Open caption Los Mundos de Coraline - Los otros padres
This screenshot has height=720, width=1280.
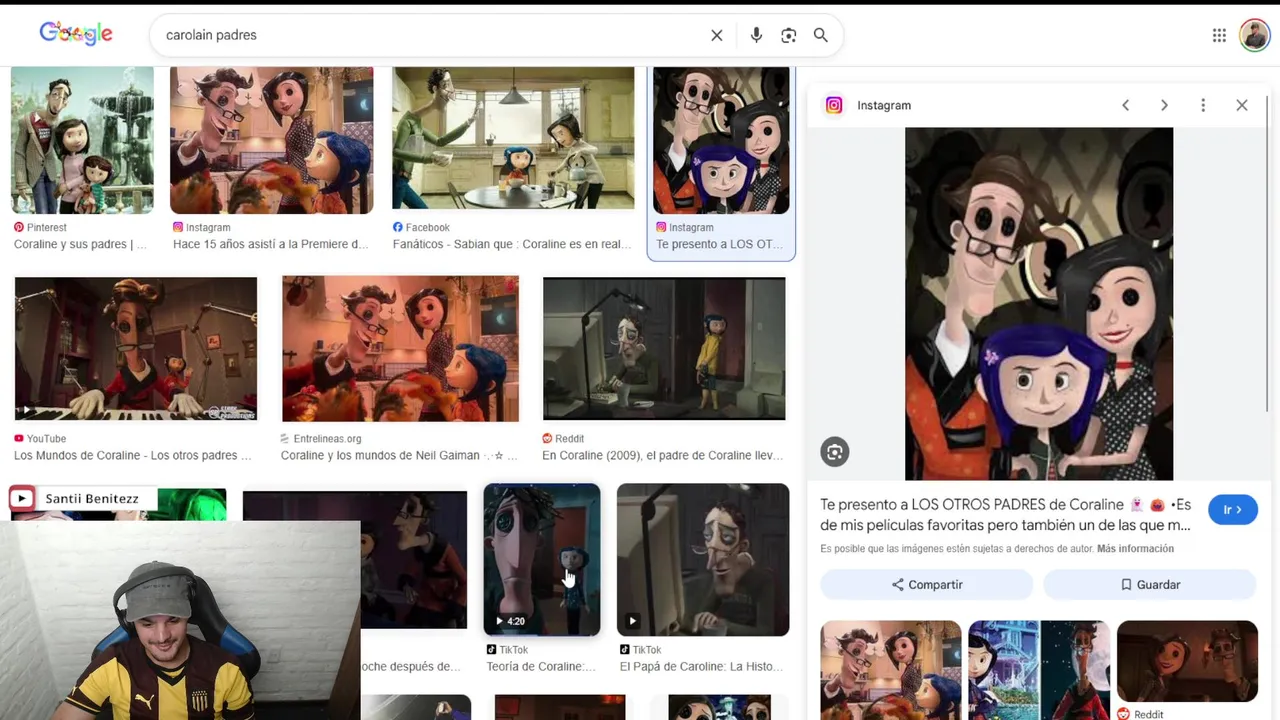coord(133,456)
